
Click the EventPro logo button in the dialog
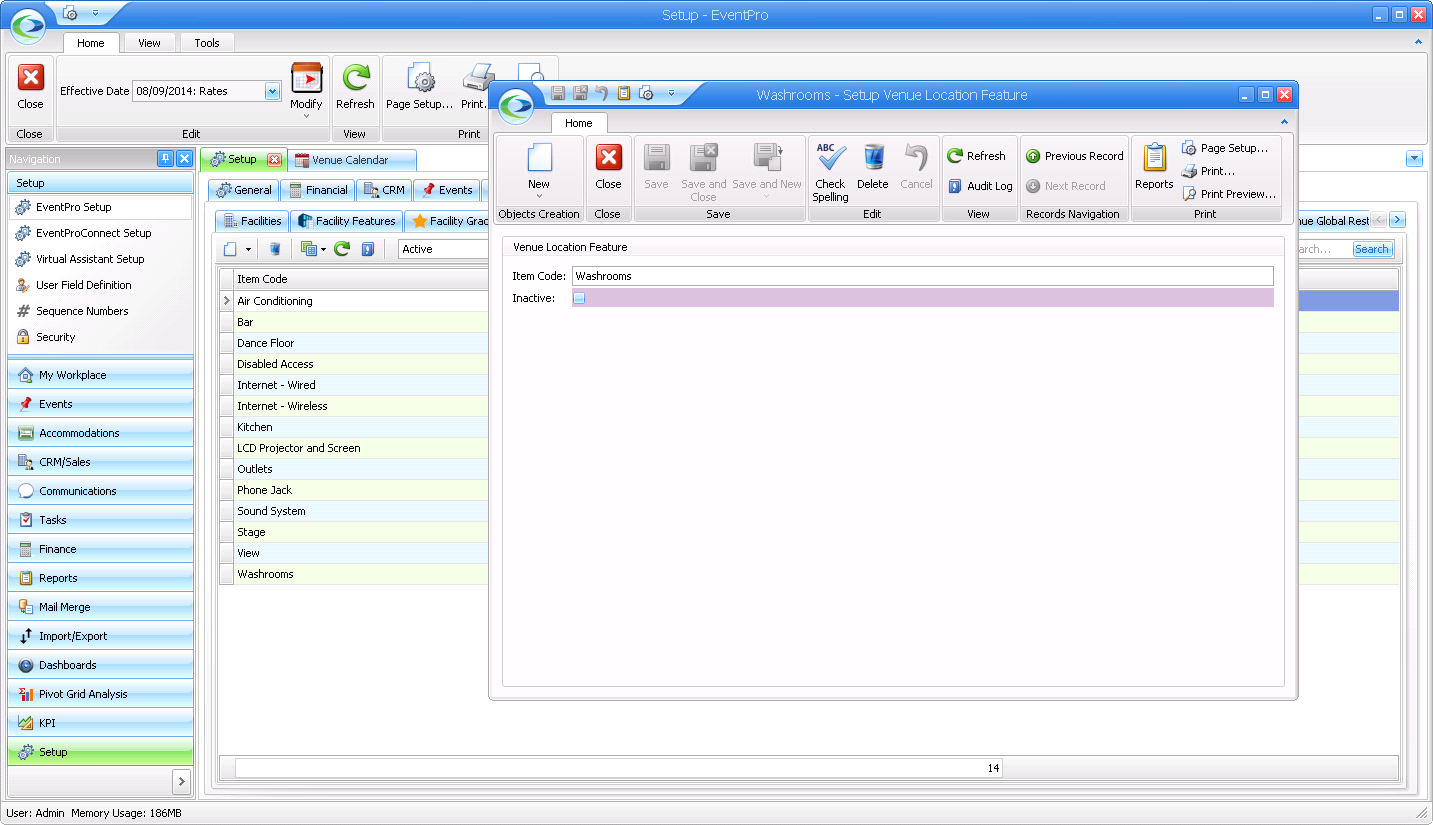[516, 105]
